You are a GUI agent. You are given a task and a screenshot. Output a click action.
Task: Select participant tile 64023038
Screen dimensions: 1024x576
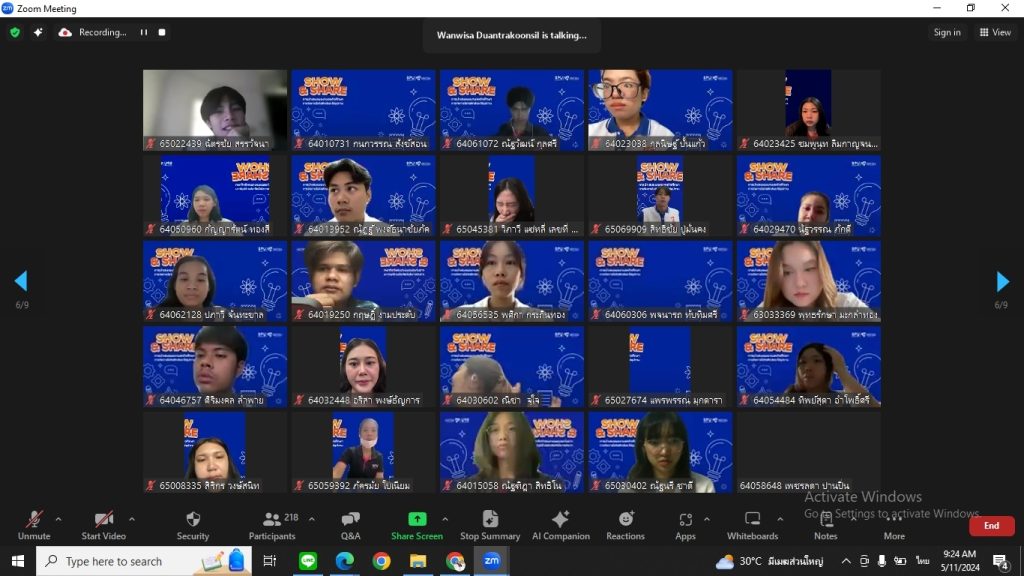point(660,110)
